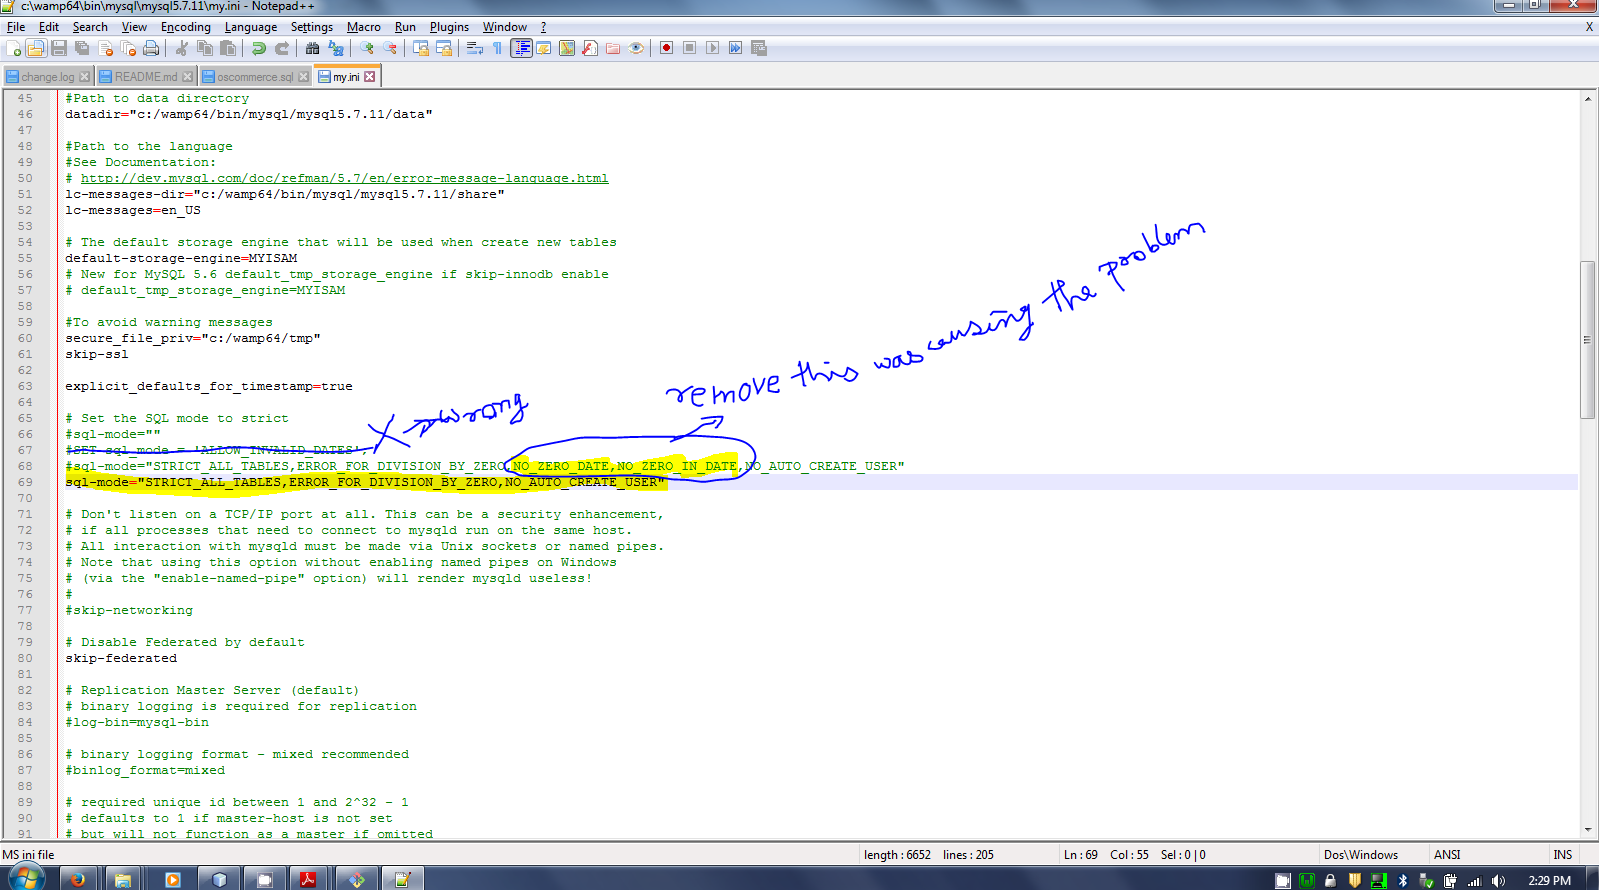Screen dimensions: 1599x890
Task: Click the Paste toolbar icon
Action: (228, 48)
